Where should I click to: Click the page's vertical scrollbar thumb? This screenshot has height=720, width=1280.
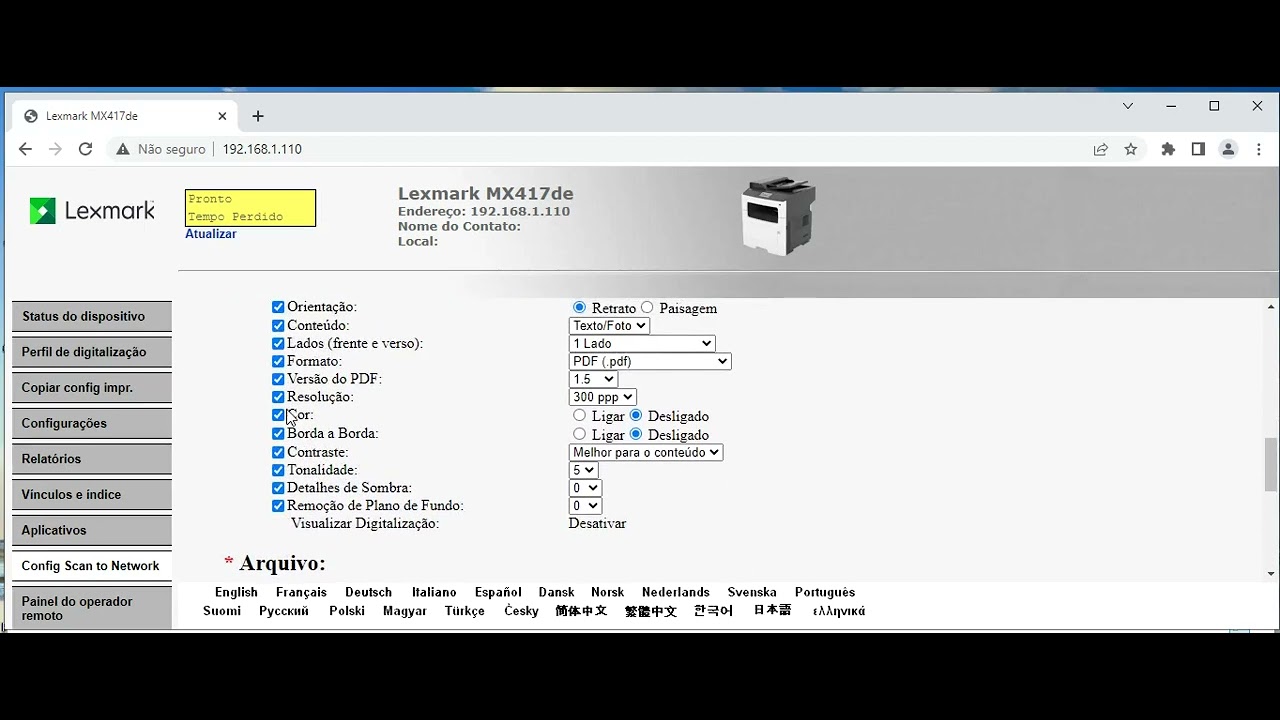pyautogui.click(x=1271, y=465)
